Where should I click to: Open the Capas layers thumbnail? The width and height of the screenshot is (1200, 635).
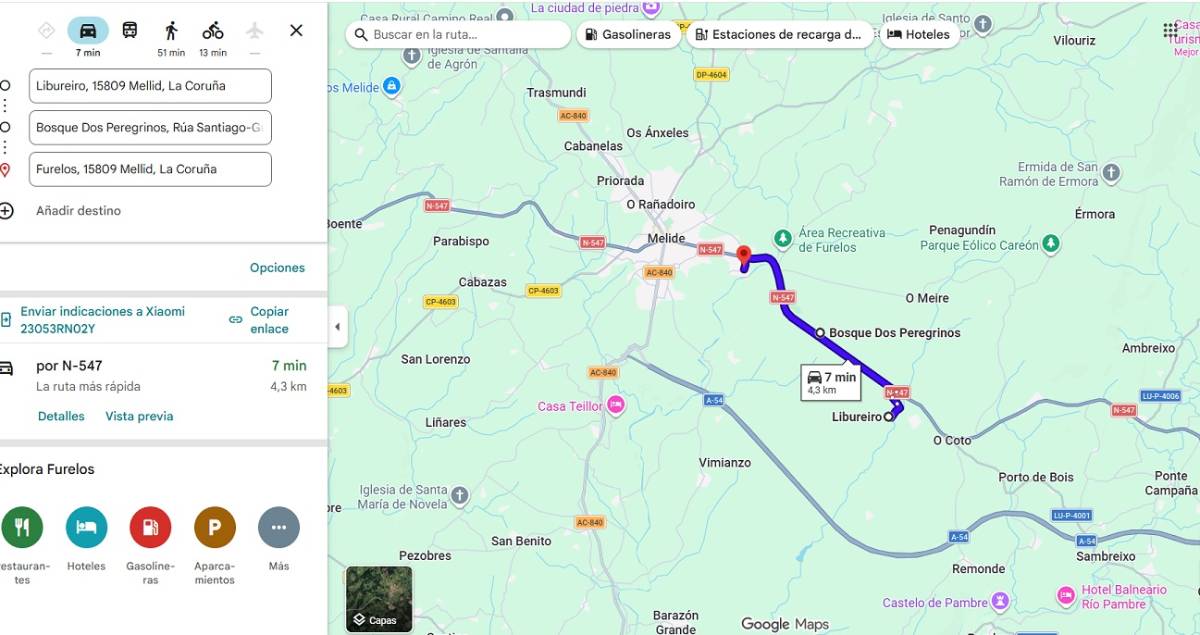point(379,599)
